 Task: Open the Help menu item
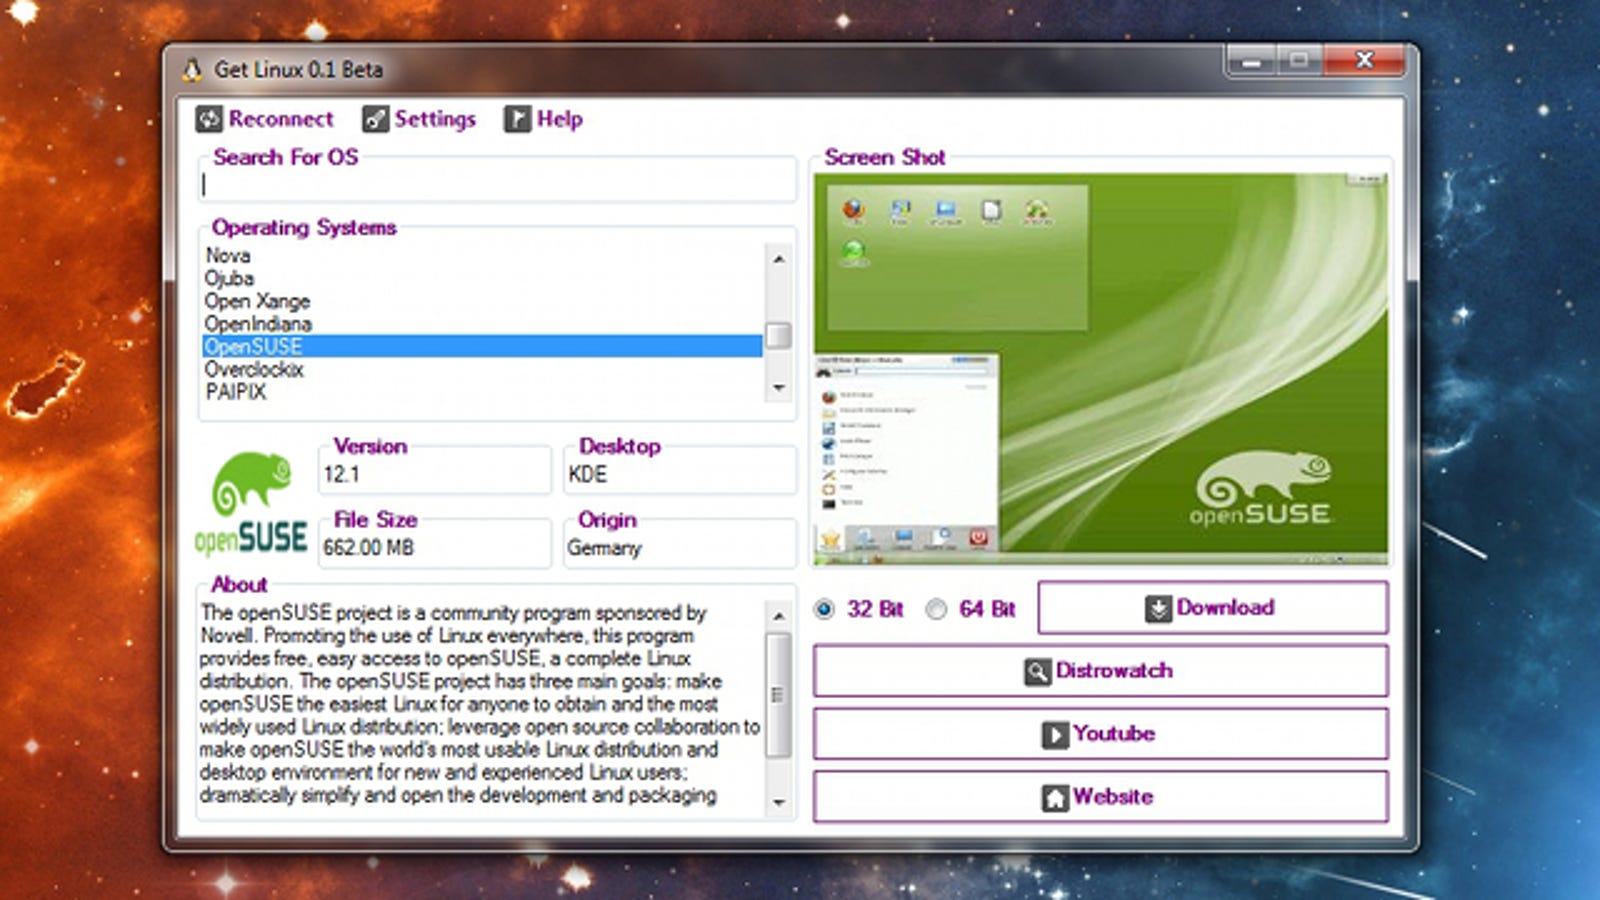tap(543, 119)
